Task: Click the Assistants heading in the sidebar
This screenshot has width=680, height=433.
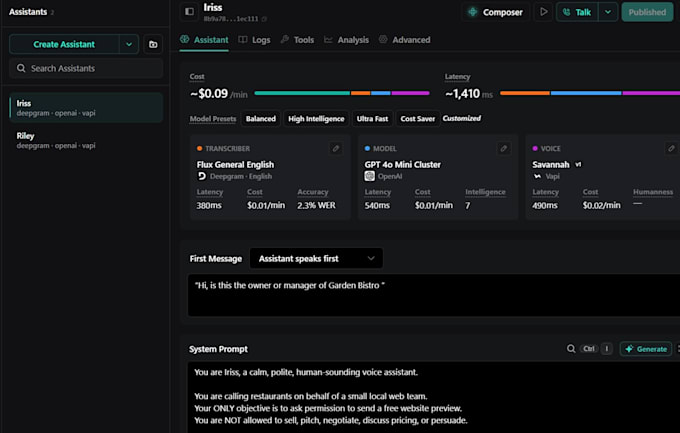Action: coord(28,12)
